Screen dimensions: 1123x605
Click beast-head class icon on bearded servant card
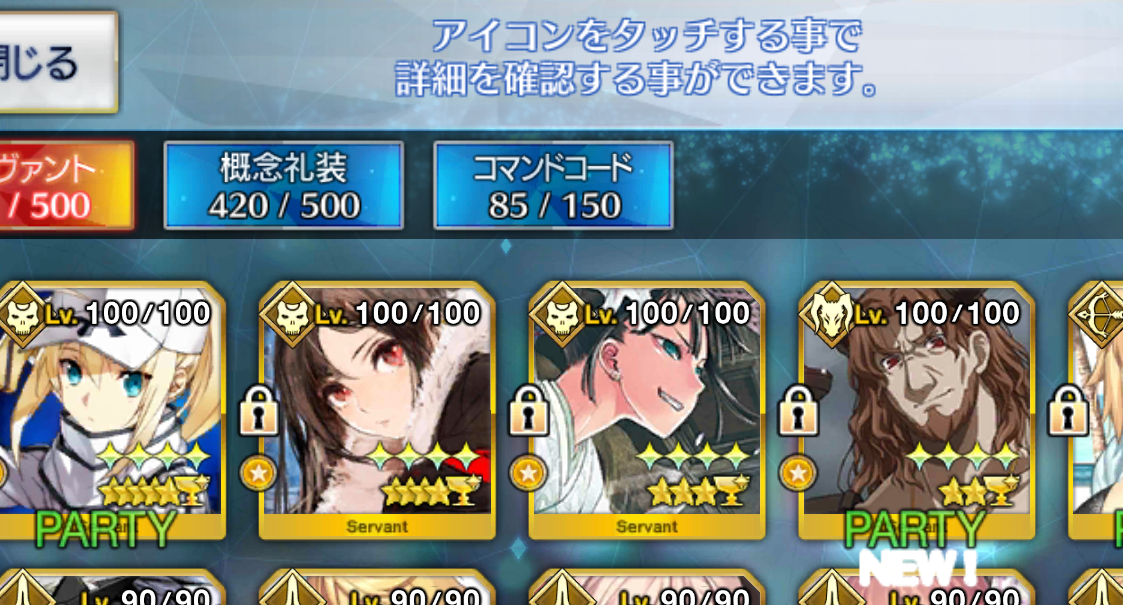(x=832, y=315)
